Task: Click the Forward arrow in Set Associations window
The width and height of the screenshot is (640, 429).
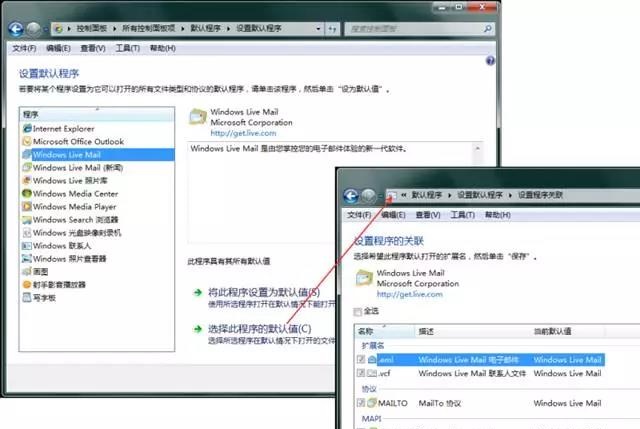Action: point(369,196)
